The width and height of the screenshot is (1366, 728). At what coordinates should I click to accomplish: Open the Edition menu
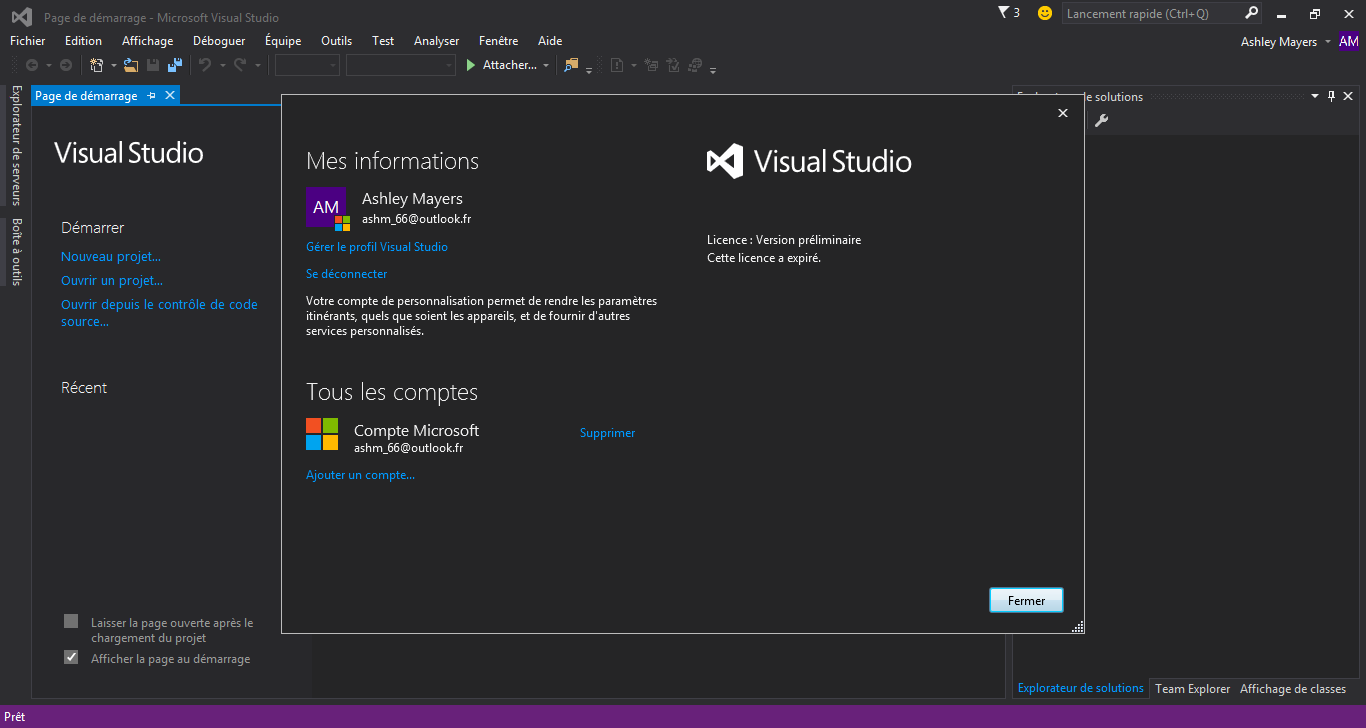point(83,41)
